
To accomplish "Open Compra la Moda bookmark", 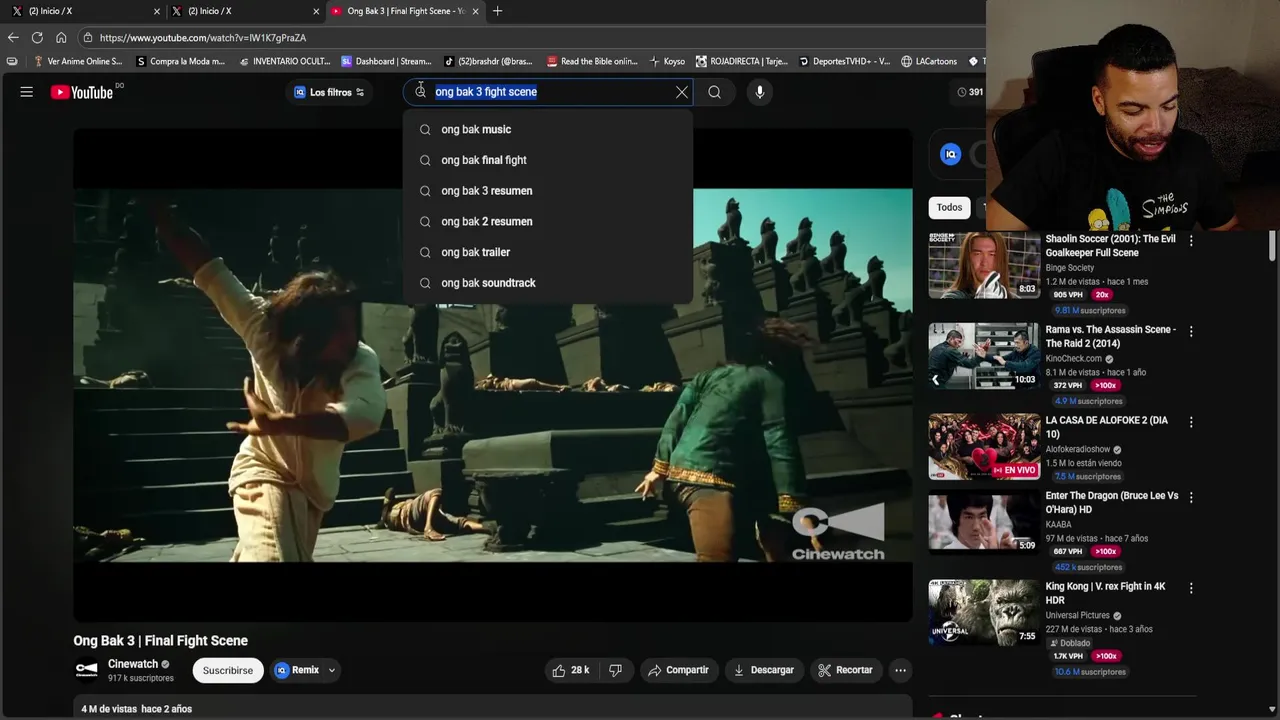I will coord(180,61).
